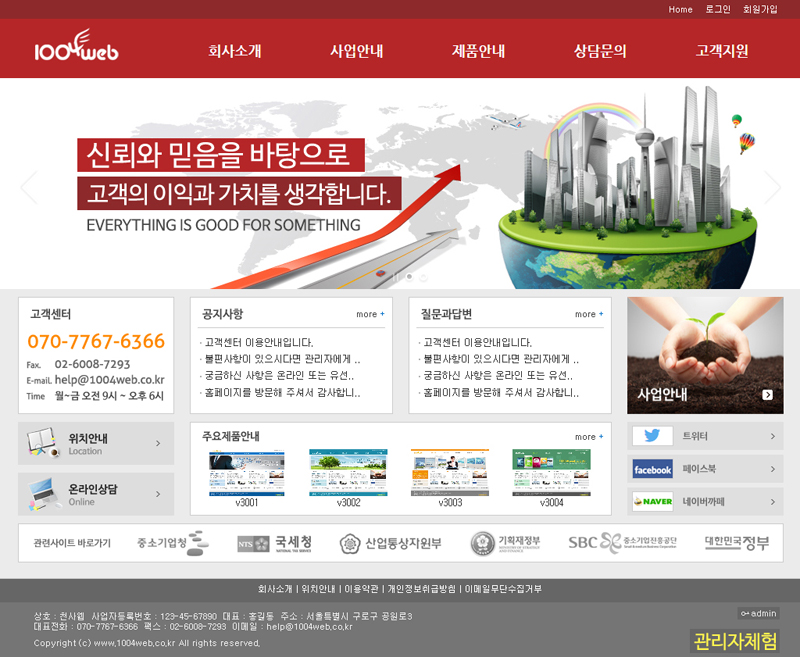Click the 1004web logo

(x=76, y=49)
